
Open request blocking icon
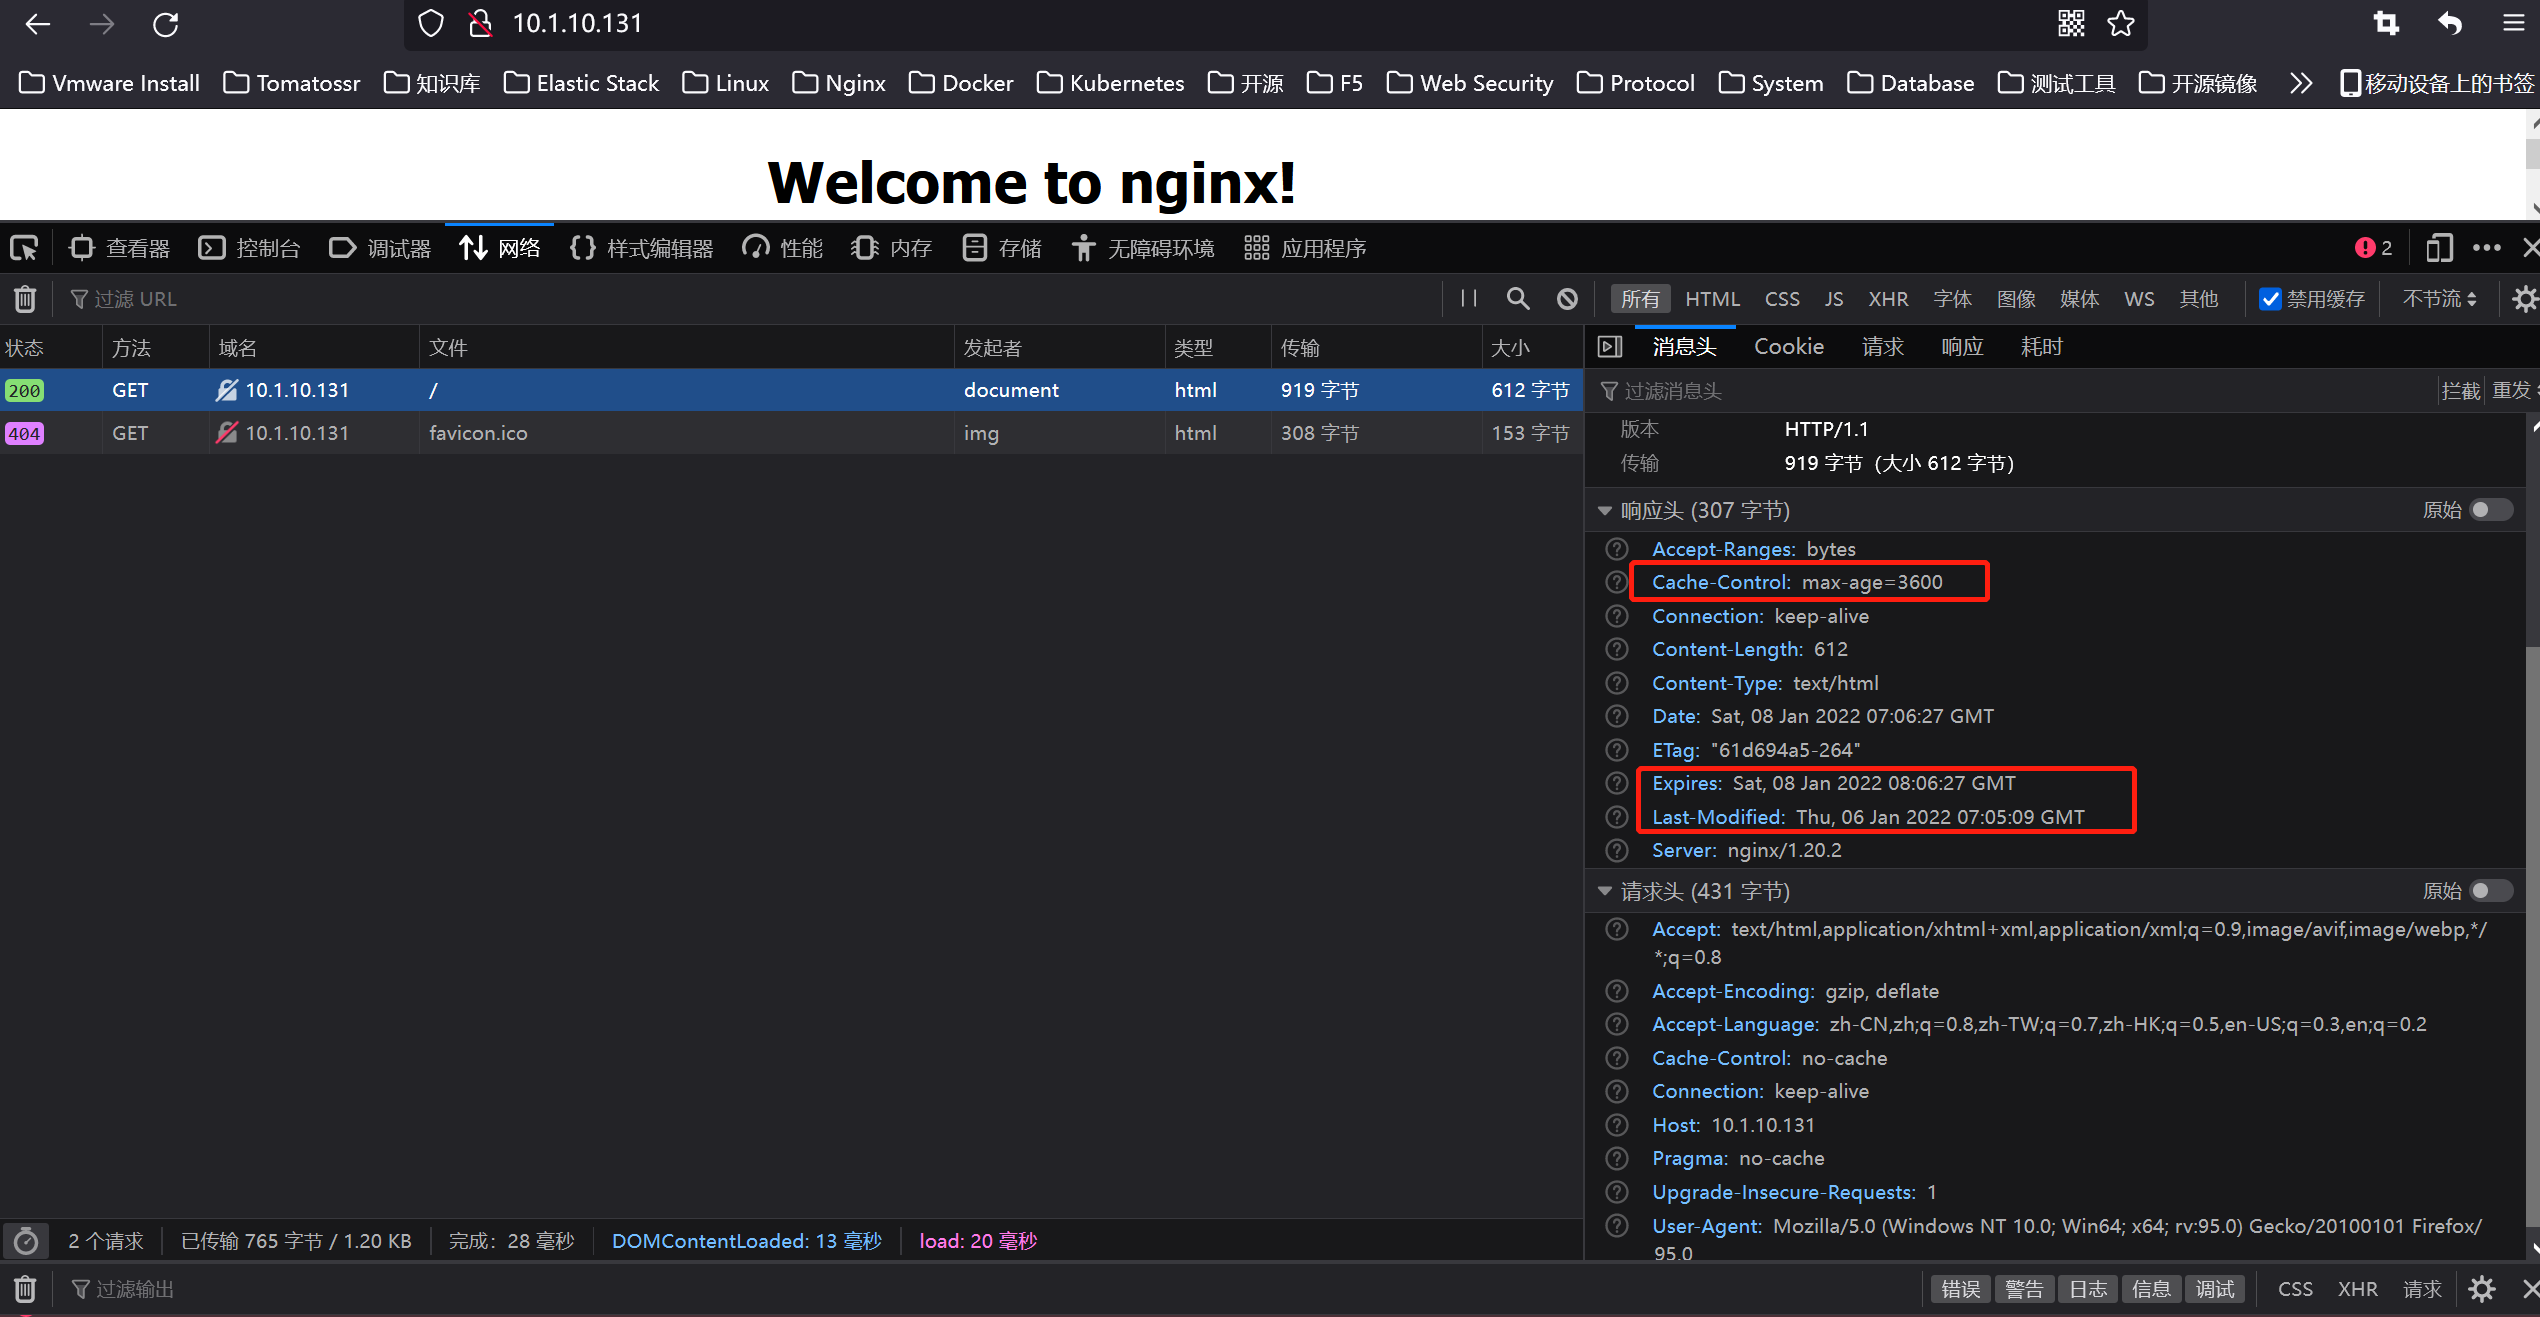tap(1567, 299)
